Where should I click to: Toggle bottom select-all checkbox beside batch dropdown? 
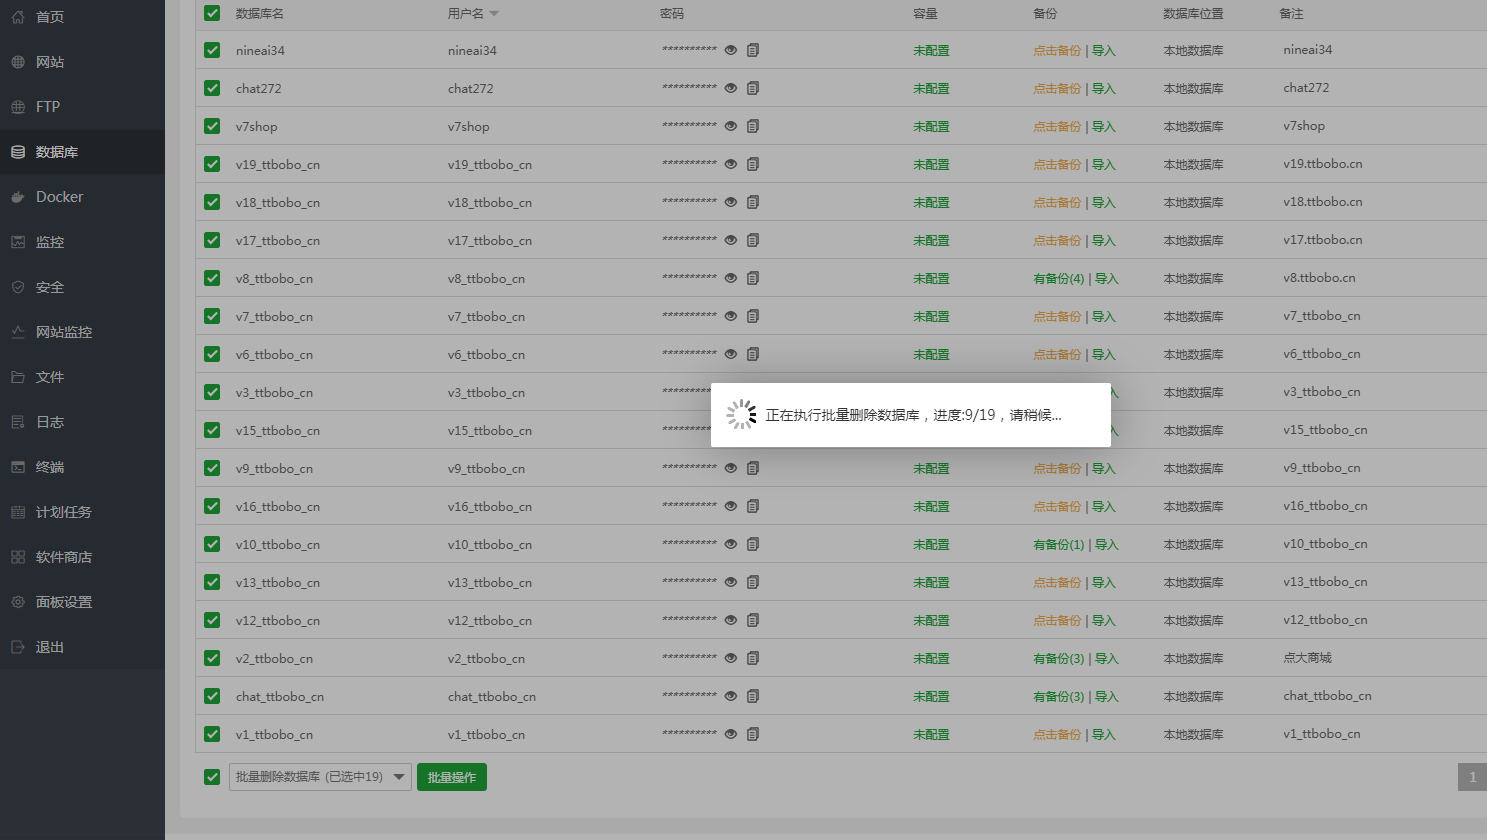[x=212, y=777]
